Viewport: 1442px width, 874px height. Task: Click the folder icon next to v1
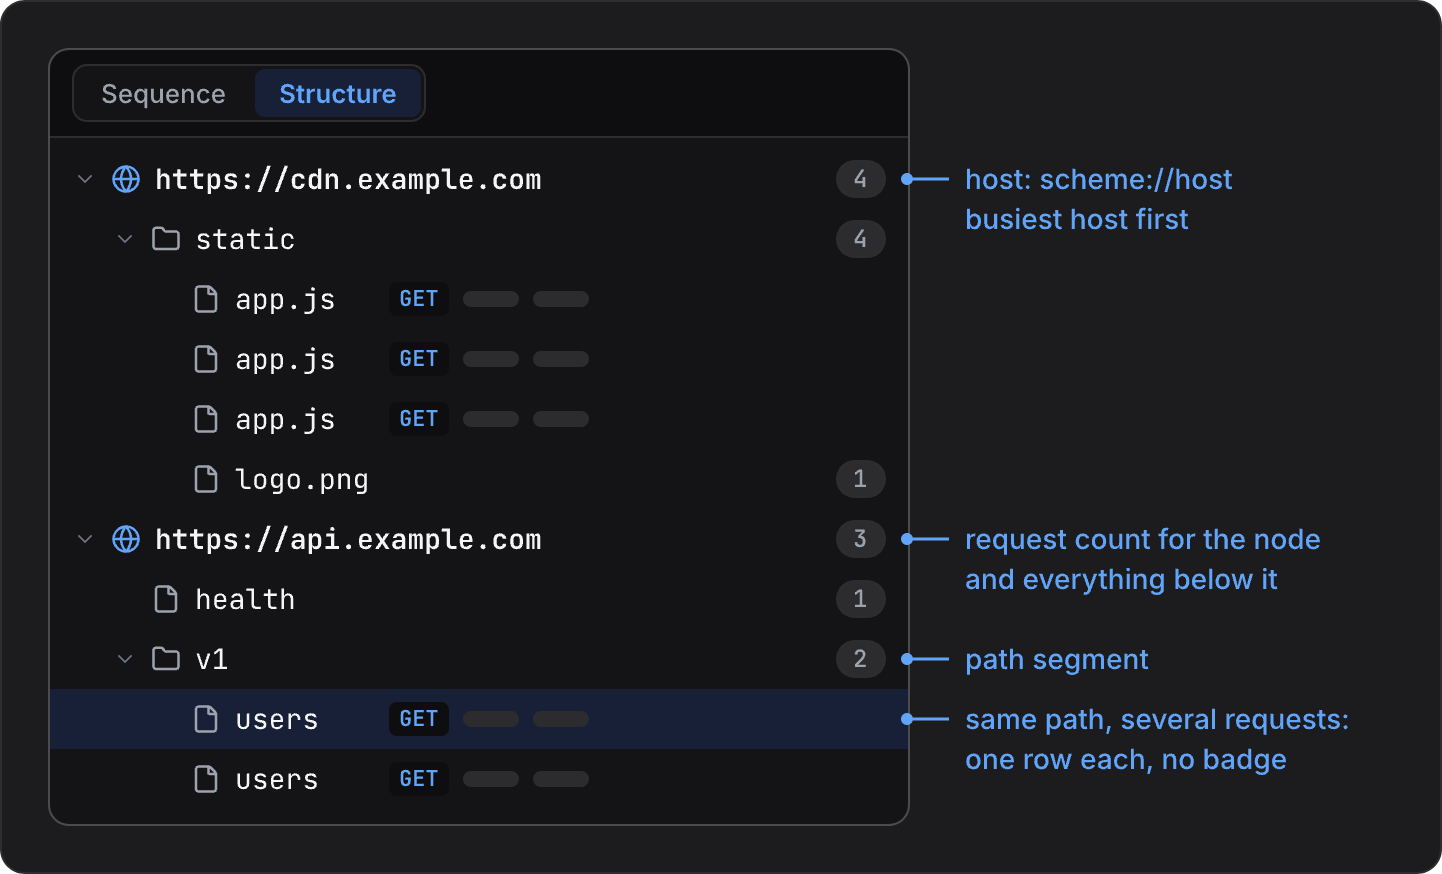click(166, 659)
